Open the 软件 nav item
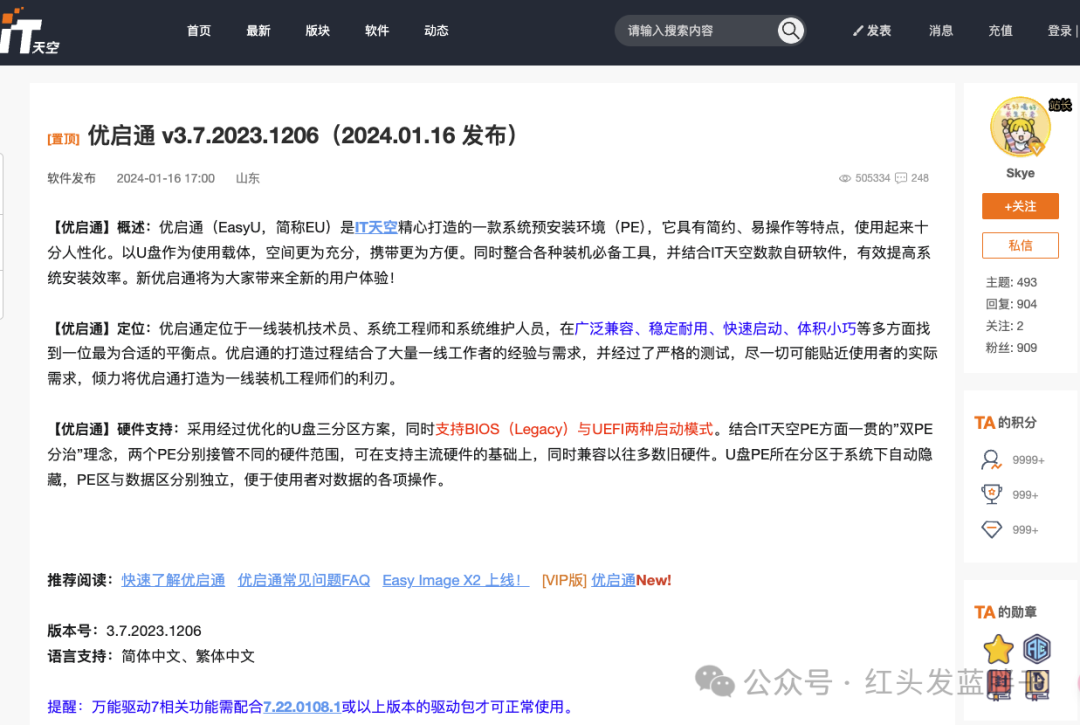The width and height of the screenshot is (1080, 725). (x=377, y=31)
